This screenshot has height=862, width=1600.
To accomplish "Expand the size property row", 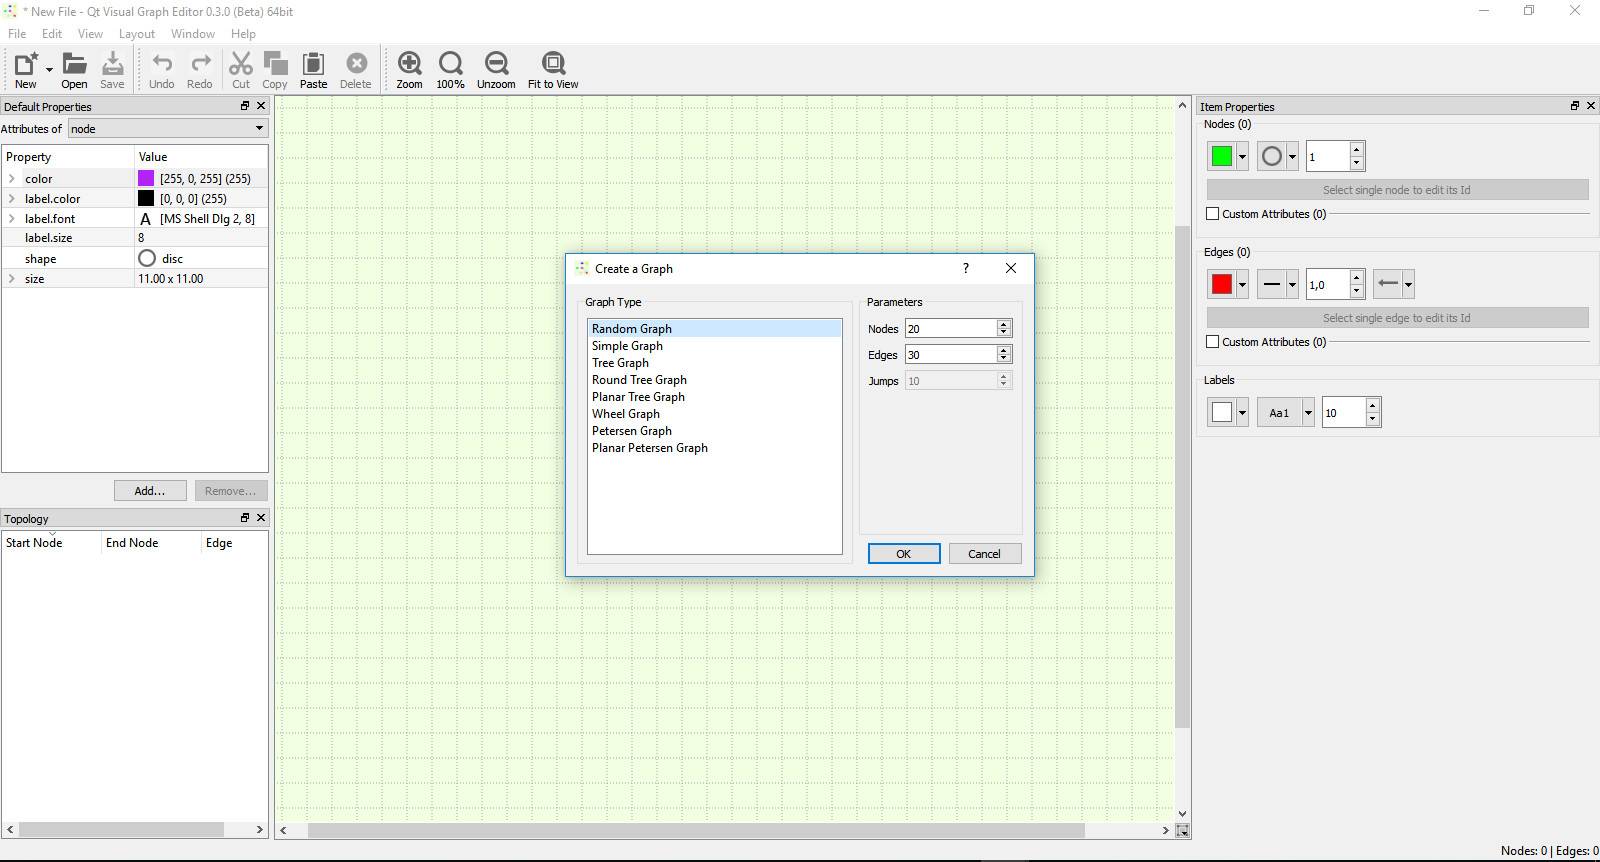I will click(12, 279).
